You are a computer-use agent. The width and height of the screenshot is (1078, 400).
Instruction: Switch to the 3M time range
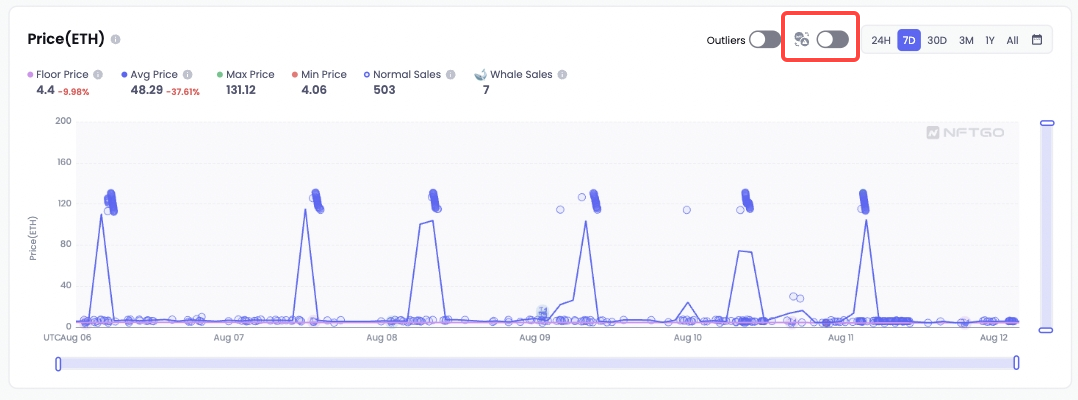pos(966,40)
